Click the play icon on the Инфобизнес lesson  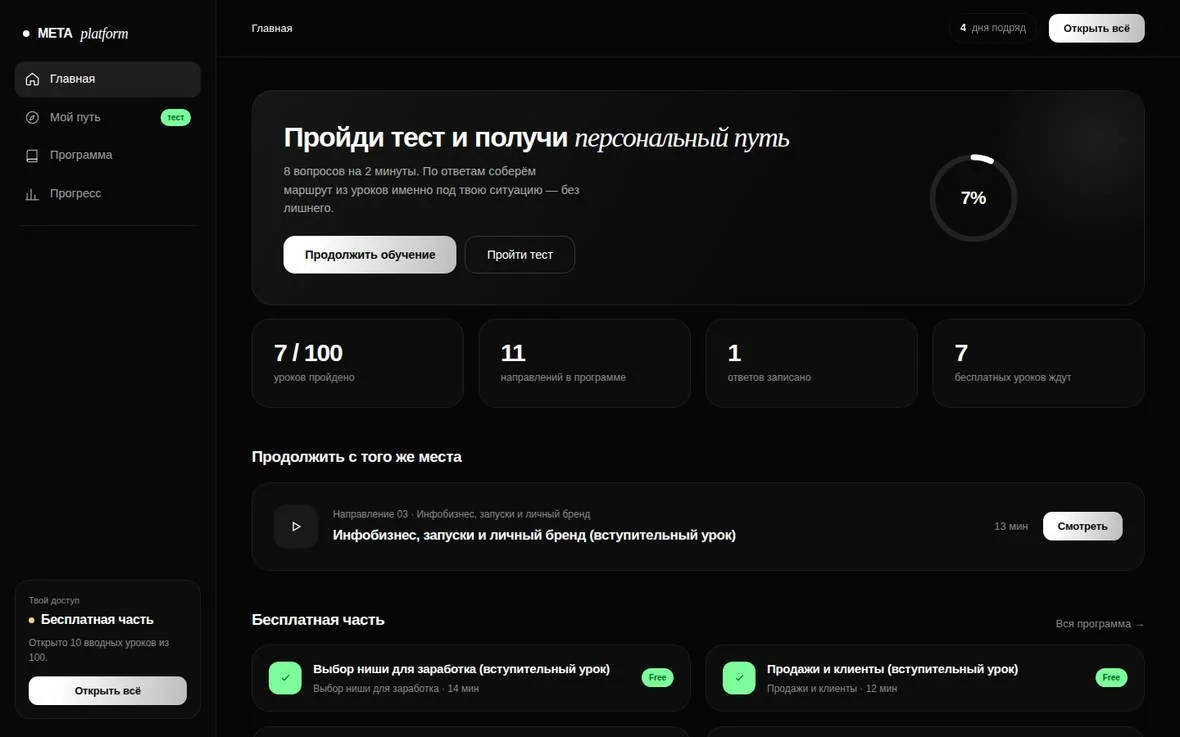[x=296, y=526]
